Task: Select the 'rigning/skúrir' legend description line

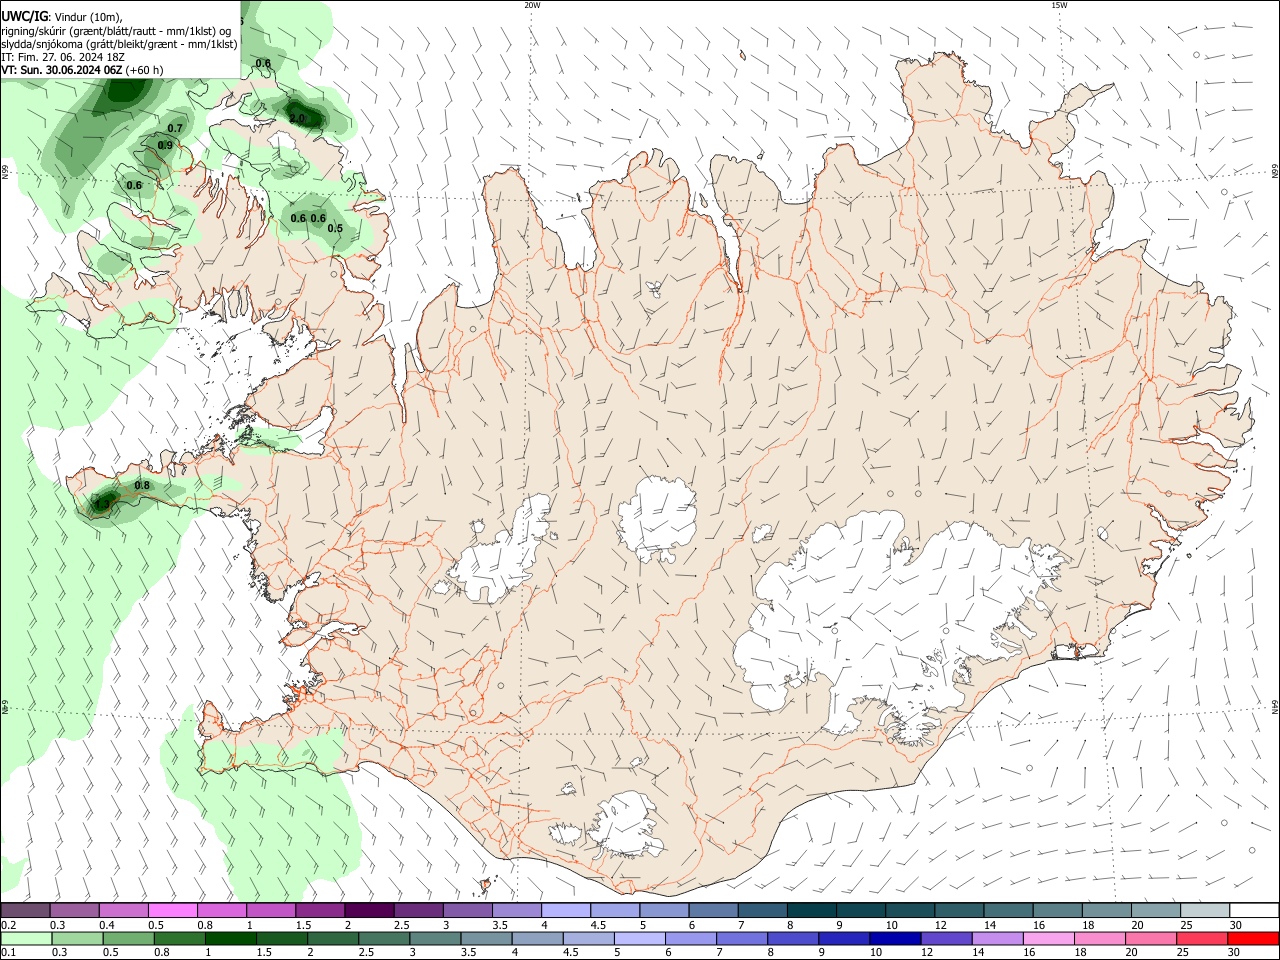Action: [116, 31]
